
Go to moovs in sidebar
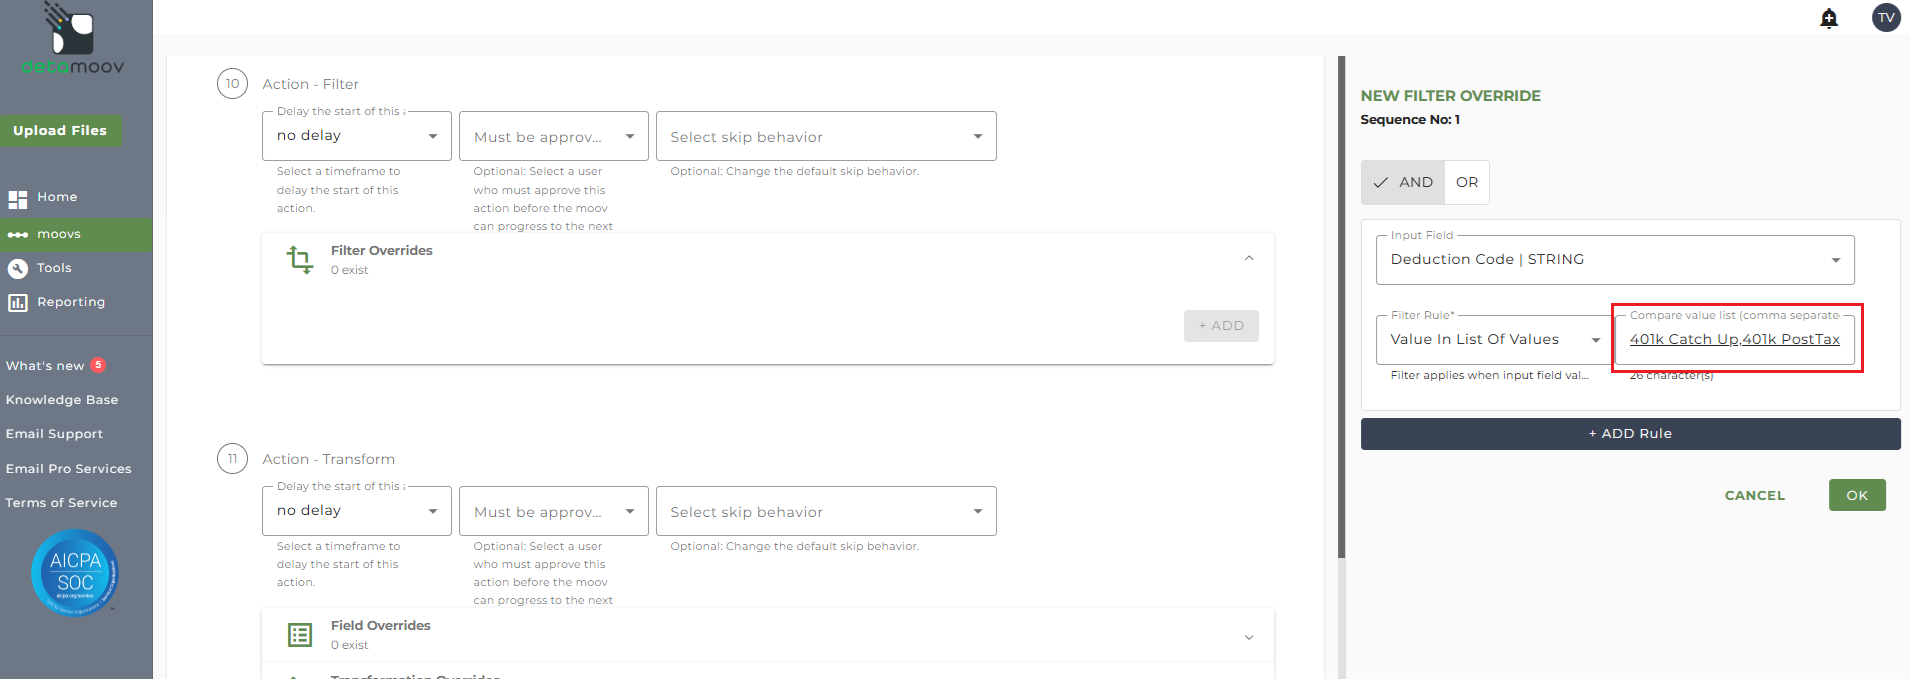59,234
